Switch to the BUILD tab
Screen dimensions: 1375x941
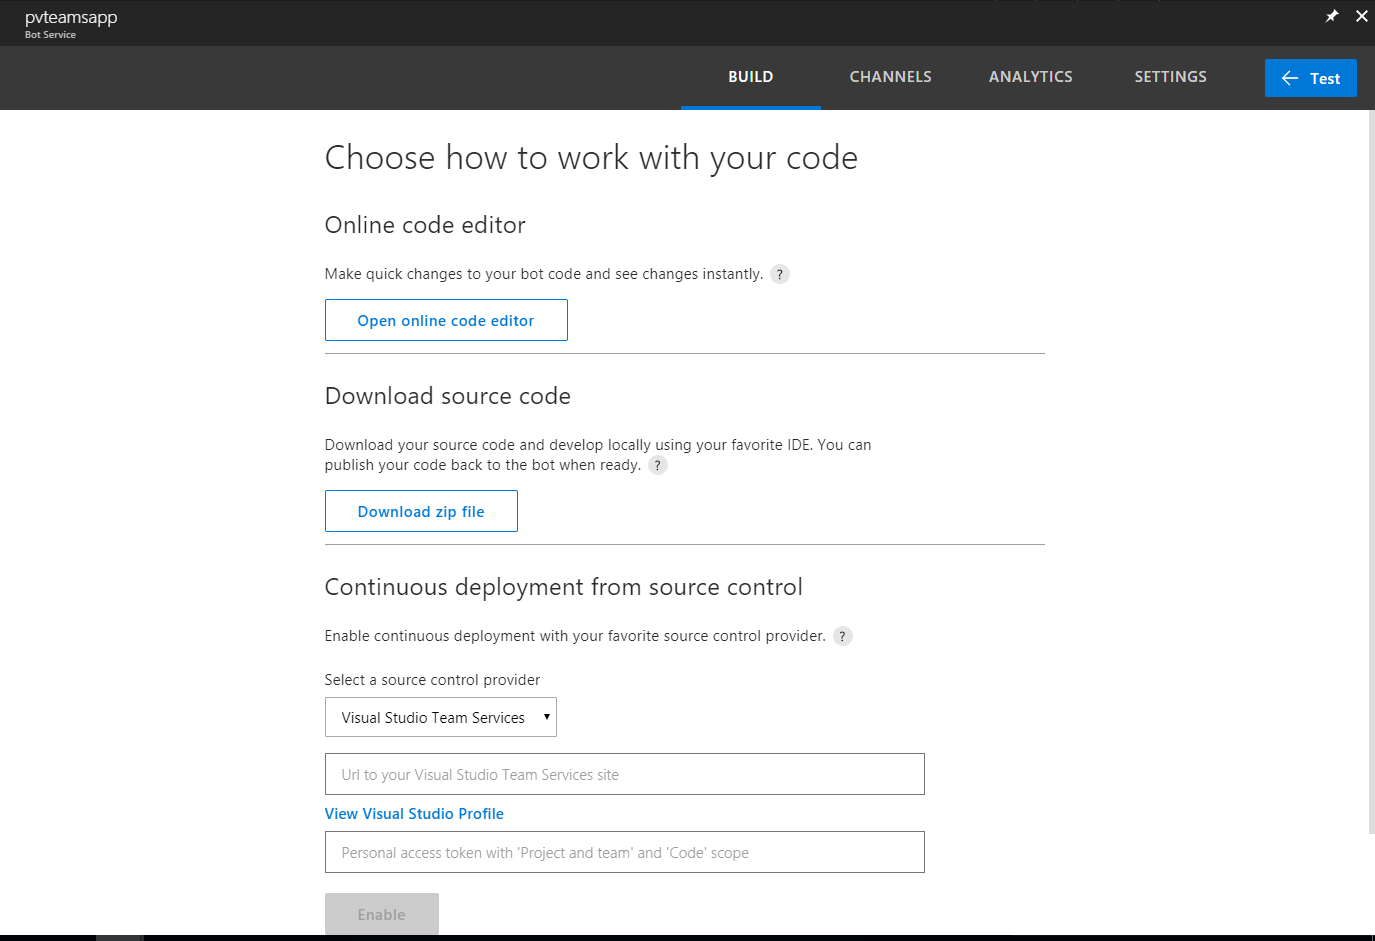[751, 77]
